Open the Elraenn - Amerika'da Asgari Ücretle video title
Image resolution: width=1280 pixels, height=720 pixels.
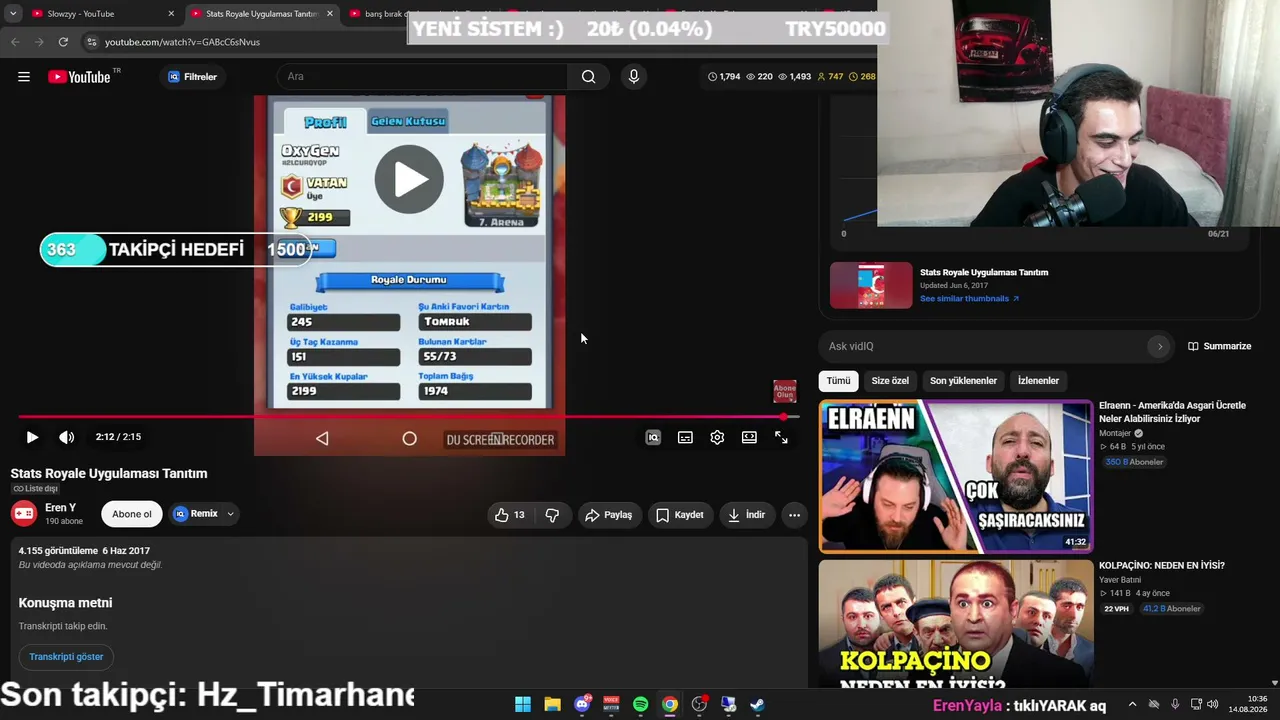(1172, 412)
